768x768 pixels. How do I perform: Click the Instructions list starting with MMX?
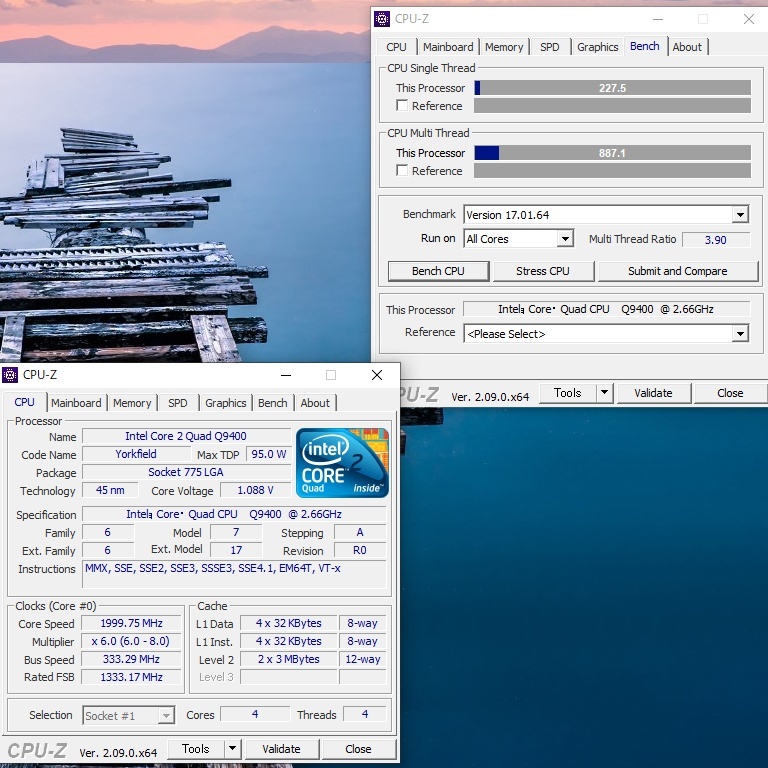(x=234, y=575)
